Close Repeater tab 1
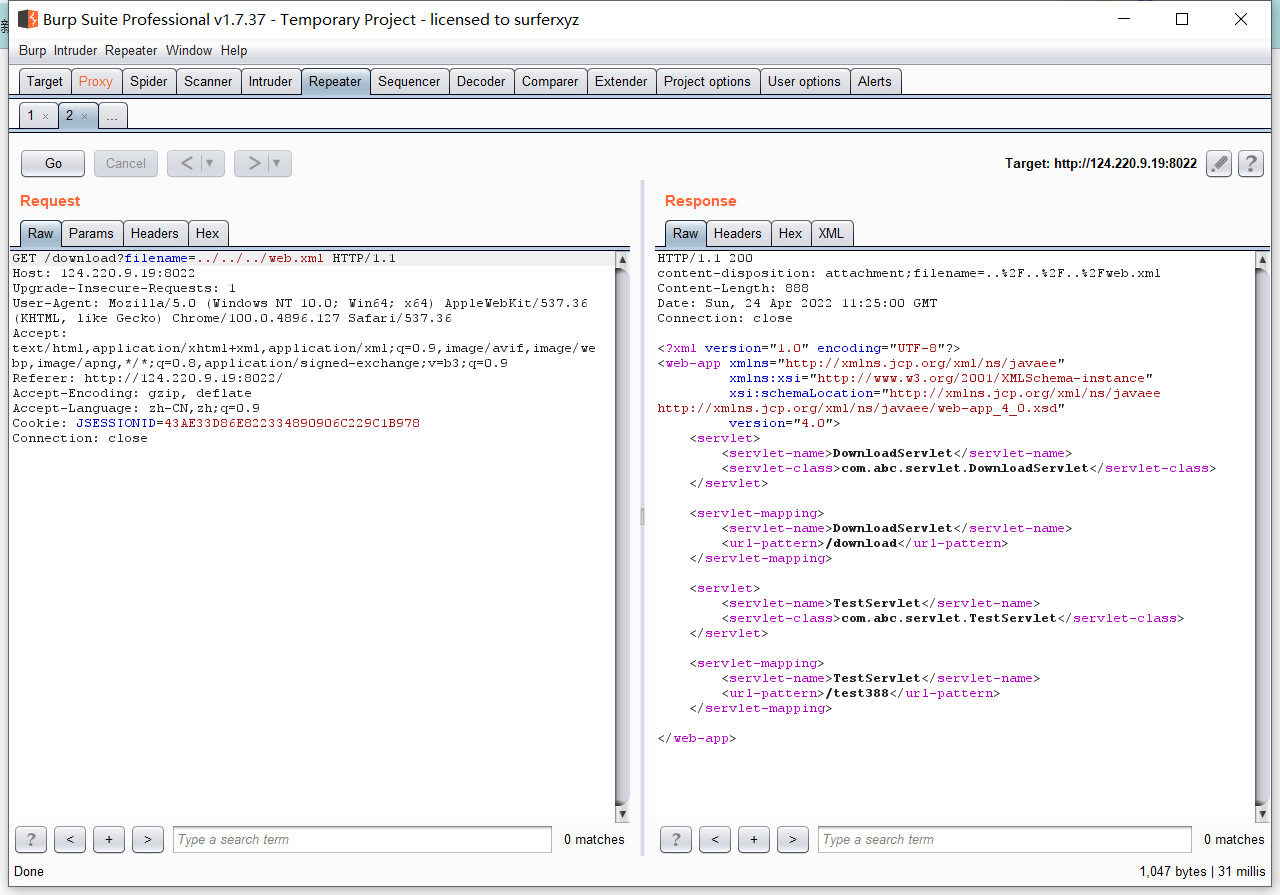 (45, 117)
